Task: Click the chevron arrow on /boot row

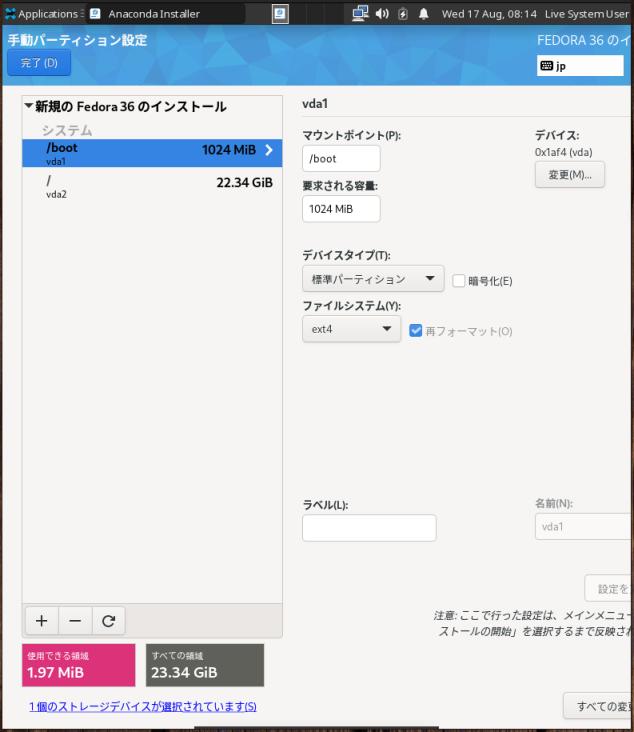Action: [269, 150]
